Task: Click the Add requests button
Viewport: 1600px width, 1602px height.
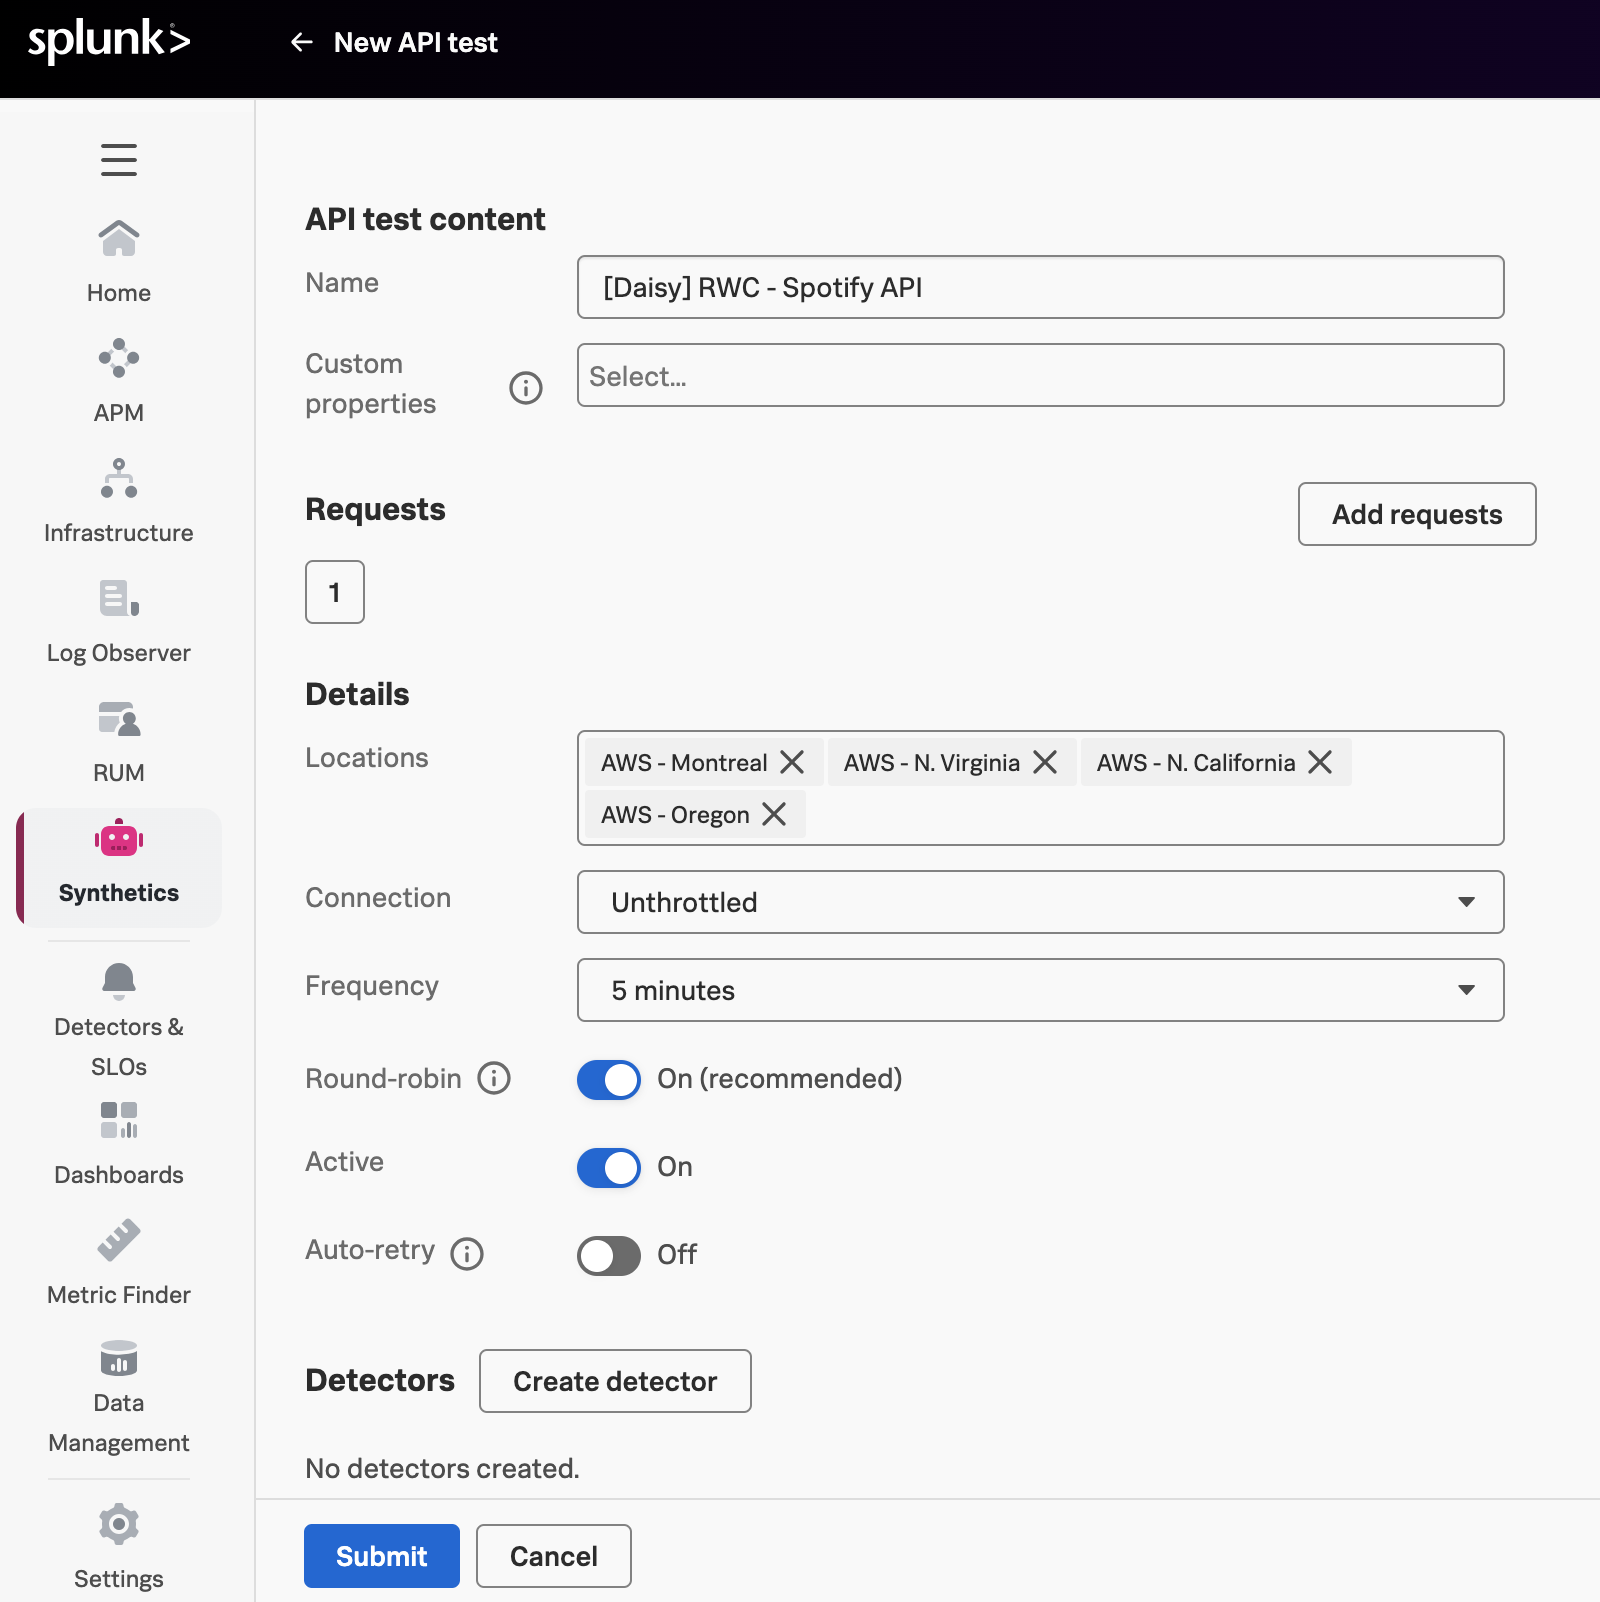Action: click(x=1416, y=514)
